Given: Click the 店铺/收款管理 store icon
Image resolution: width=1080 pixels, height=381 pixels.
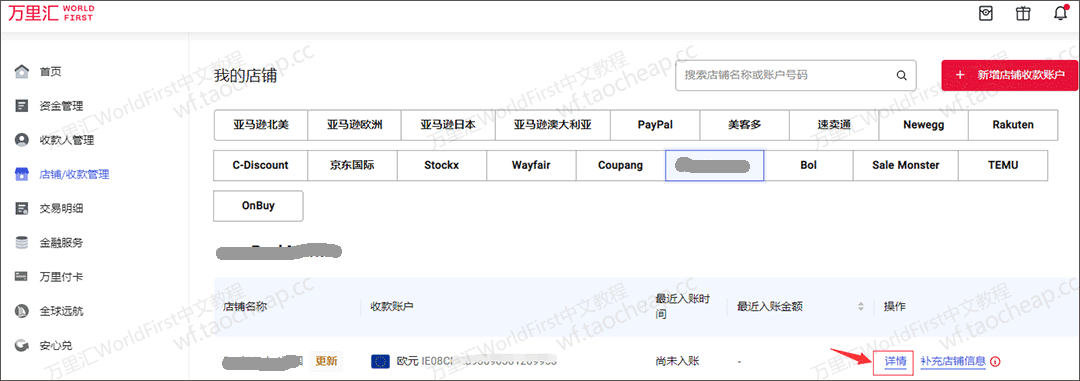Looking at the screenshot, I should (x=22, y=174).
